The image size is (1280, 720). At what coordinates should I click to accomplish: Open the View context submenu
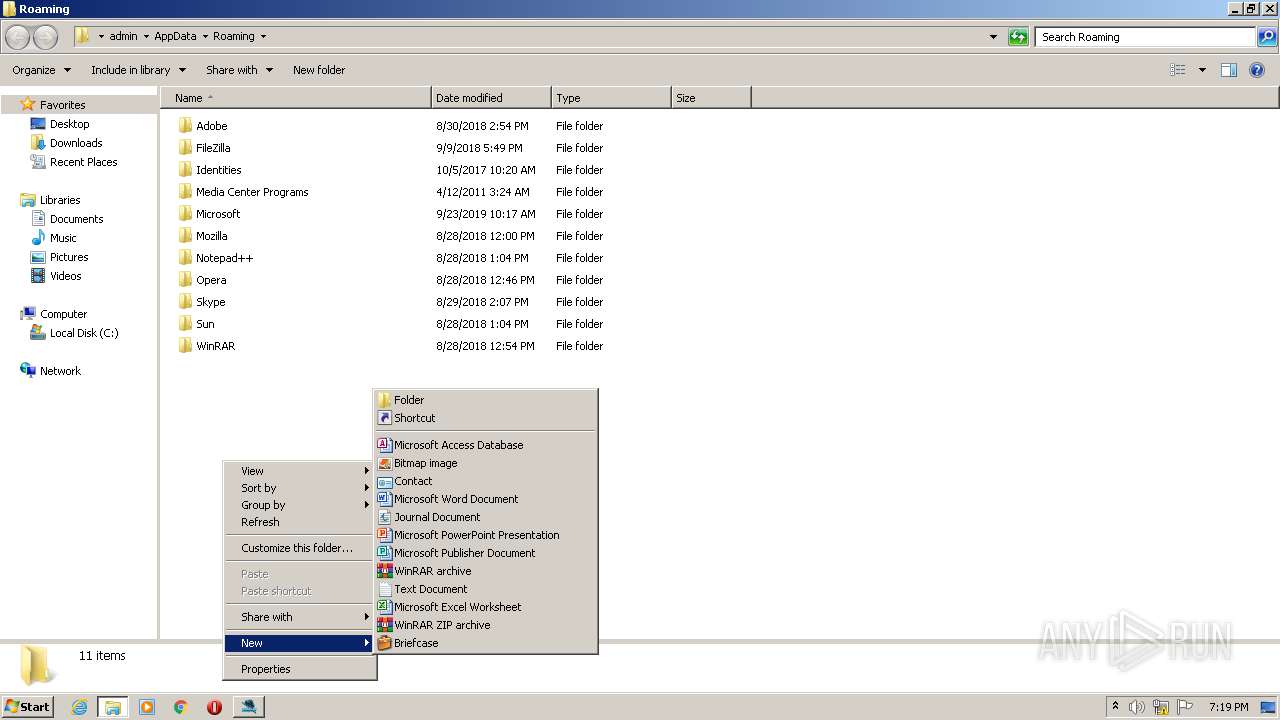299,471
